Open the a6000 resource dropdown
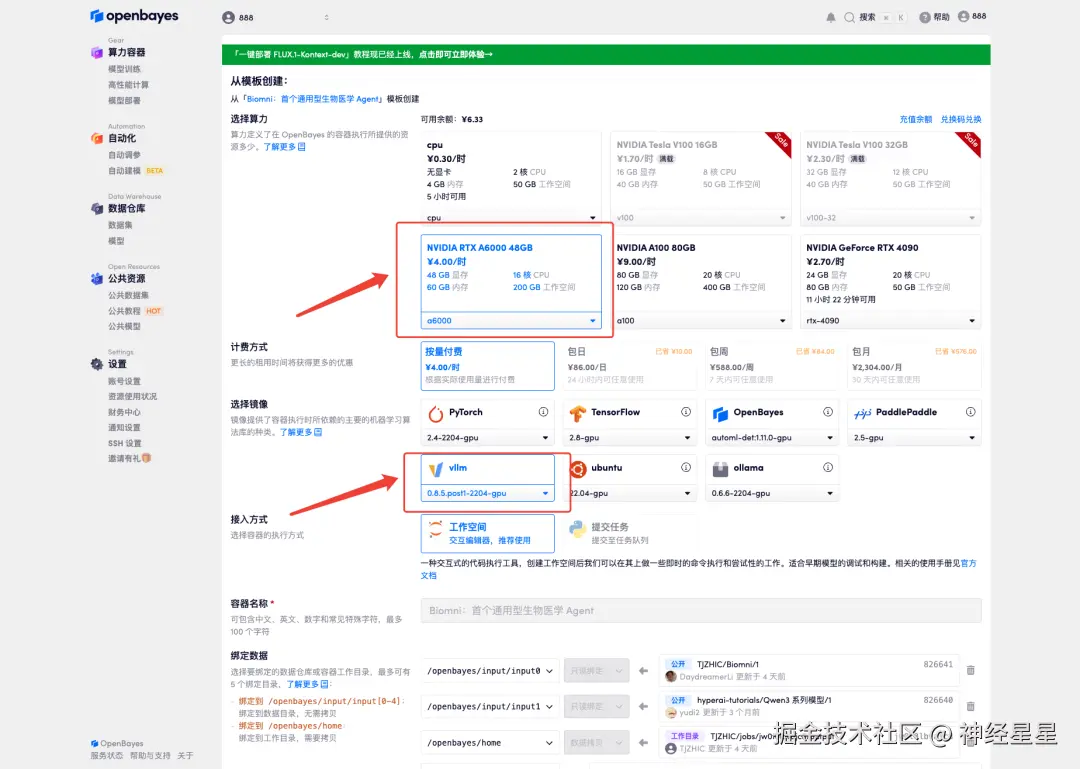Image resolution: width=1080 pixels, height=769 pixels. (x=511, y=320)
